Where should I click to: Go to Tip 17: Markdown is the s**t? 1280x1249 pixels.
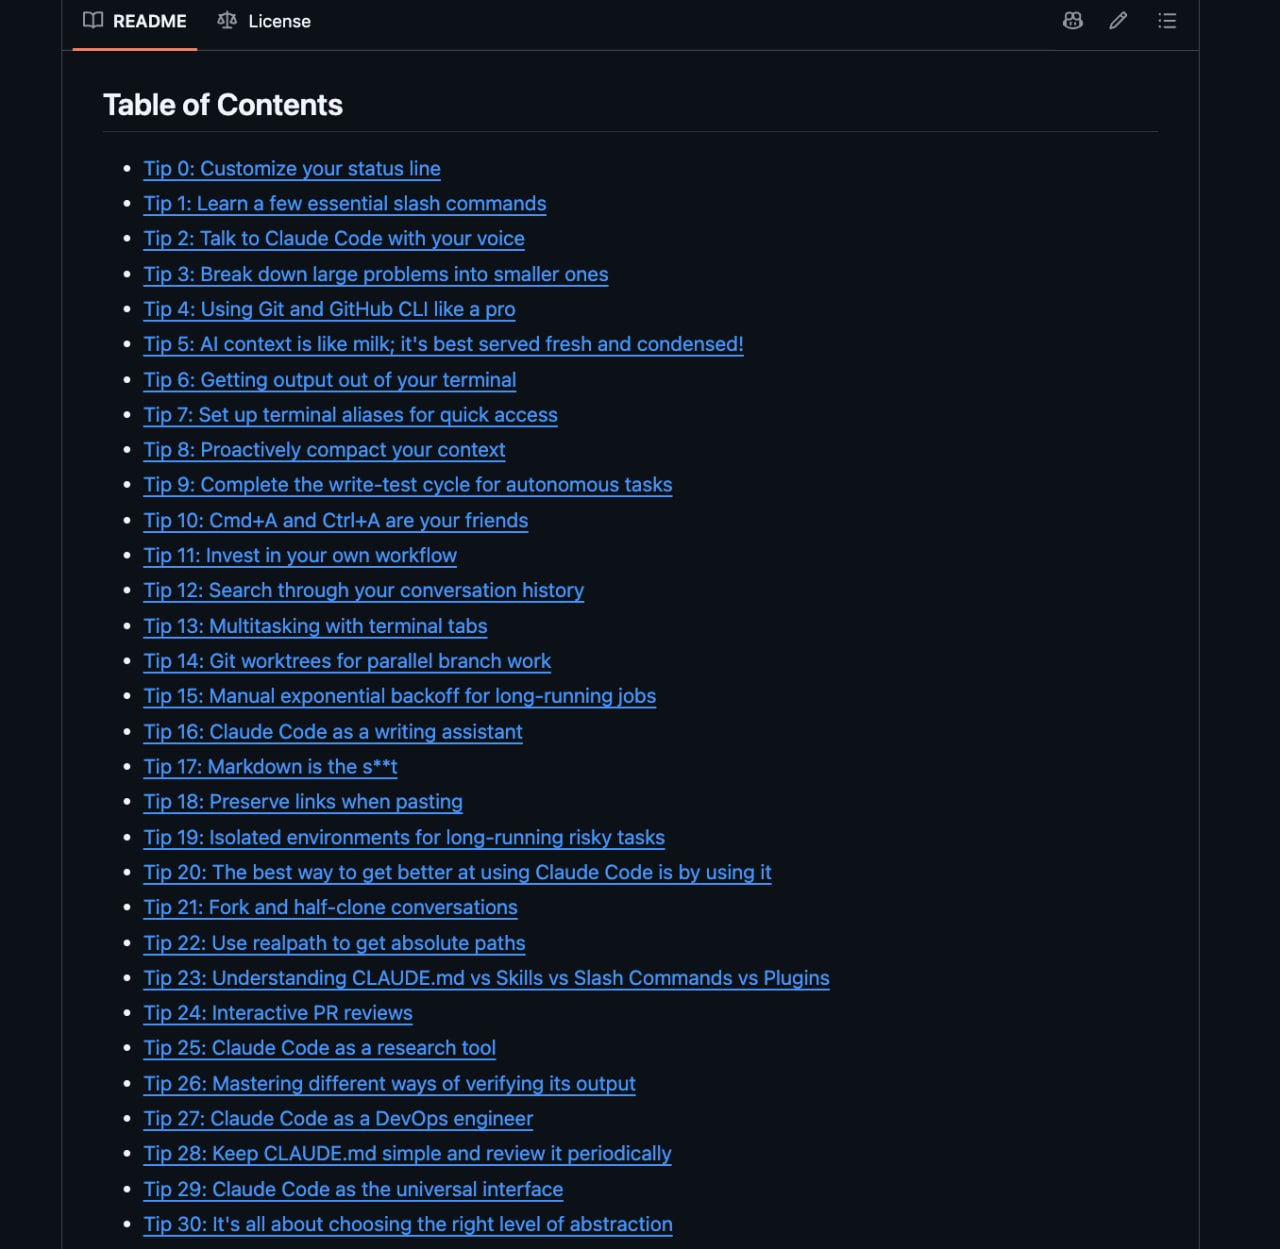coord(270,766)
